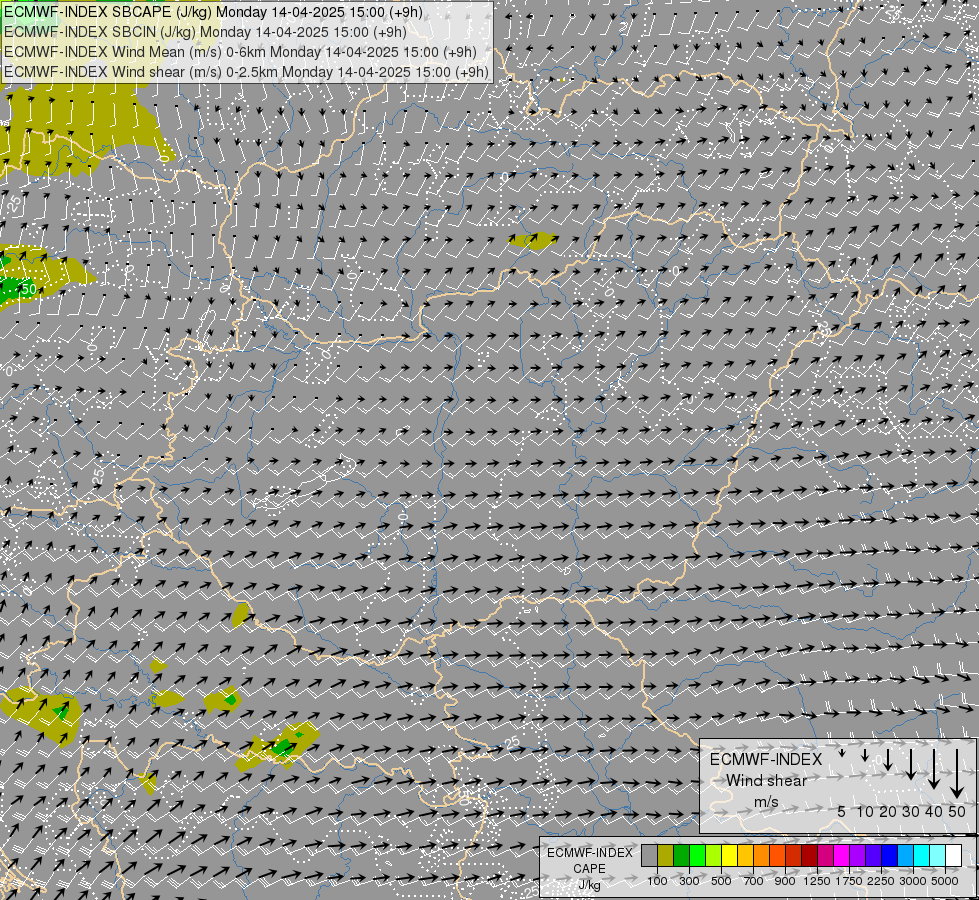Click the 30 m/s wind shear legend arrow
Screen dimensions: 979x900
click(x=911, y=764)
